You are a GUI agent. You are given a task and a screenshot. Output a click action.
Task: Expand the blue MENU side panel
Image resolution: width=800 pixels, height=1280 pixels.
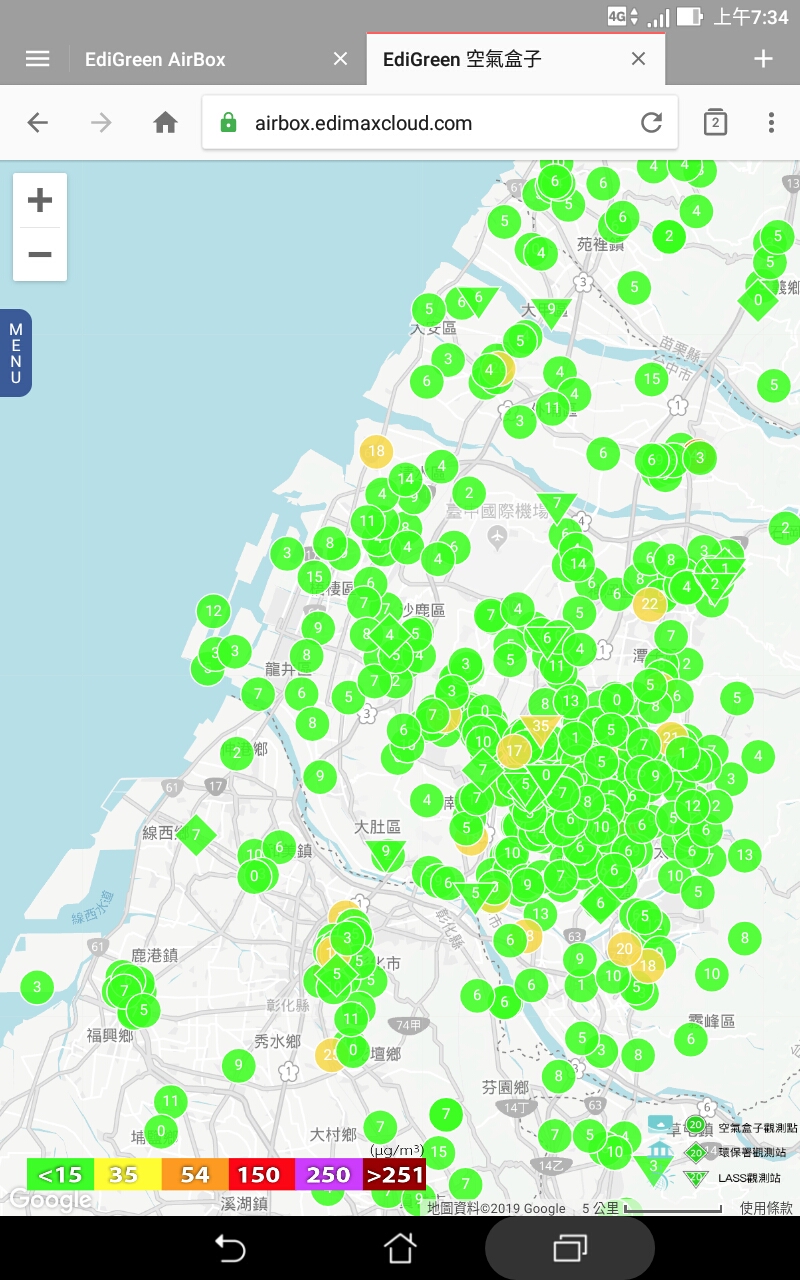(16, 353)
